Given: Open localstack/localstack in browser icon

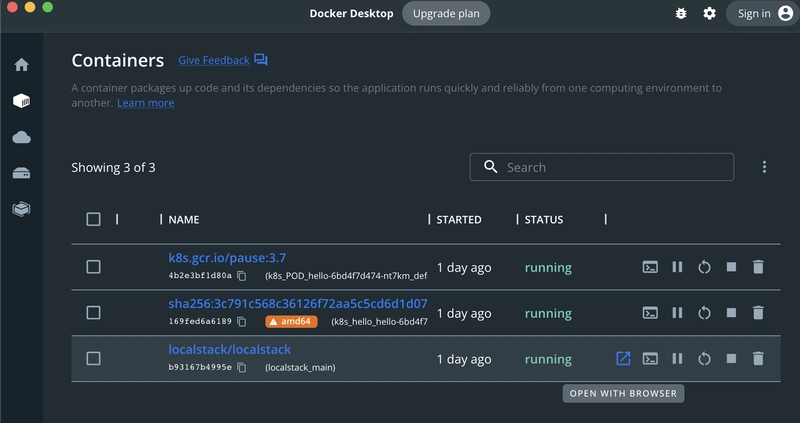Looking at the screenshot, I should [623, 358].
